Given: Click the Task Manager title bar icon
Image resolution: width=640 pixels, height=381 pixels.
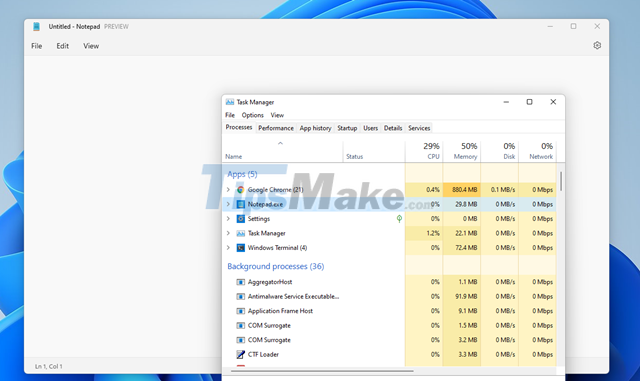Looking at the screenshot, I should [230, 102].
